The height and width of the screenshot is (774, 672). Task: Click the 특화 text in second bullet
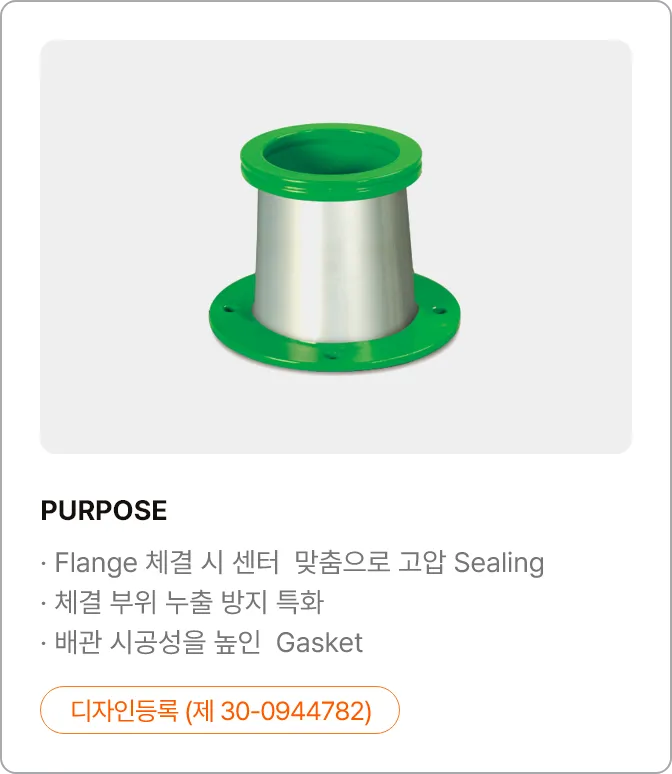click(300, 602)
